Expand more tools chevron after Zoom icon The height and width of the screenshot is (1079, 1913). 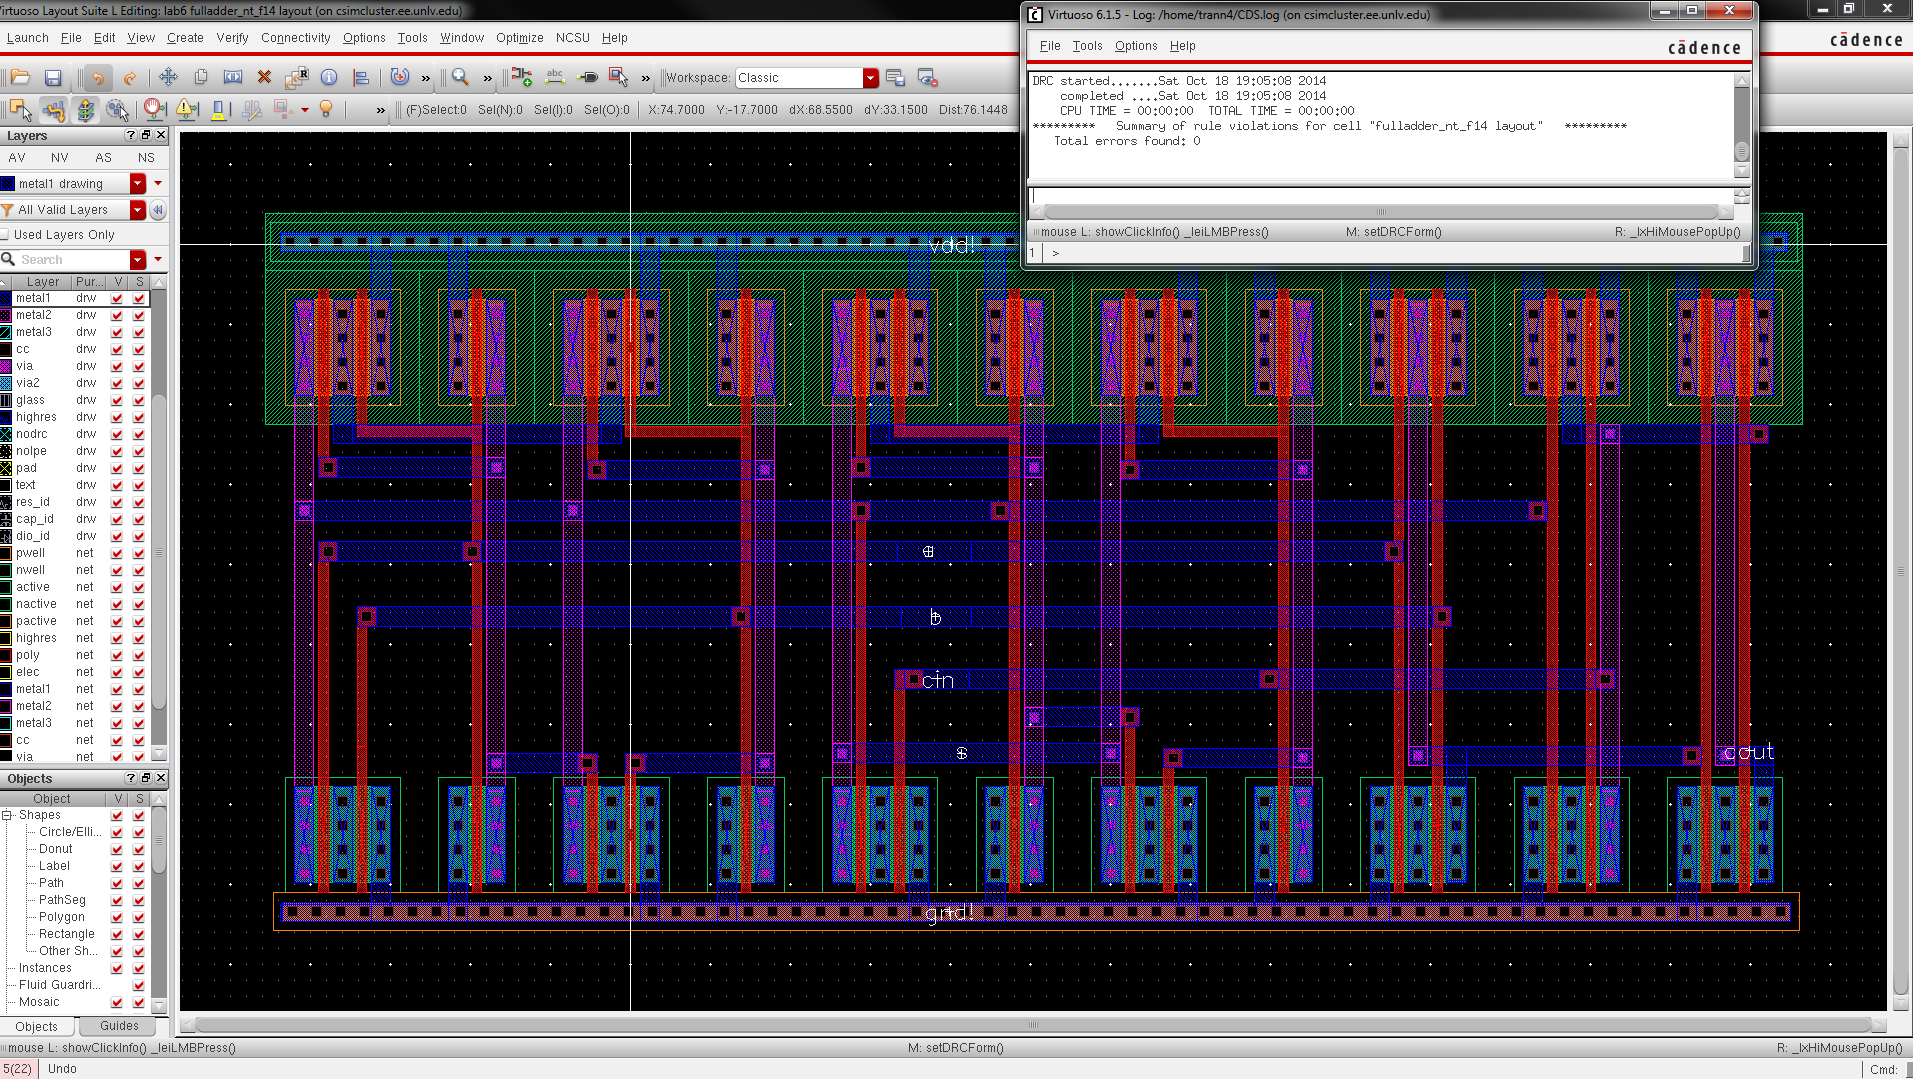click(488, 78)
